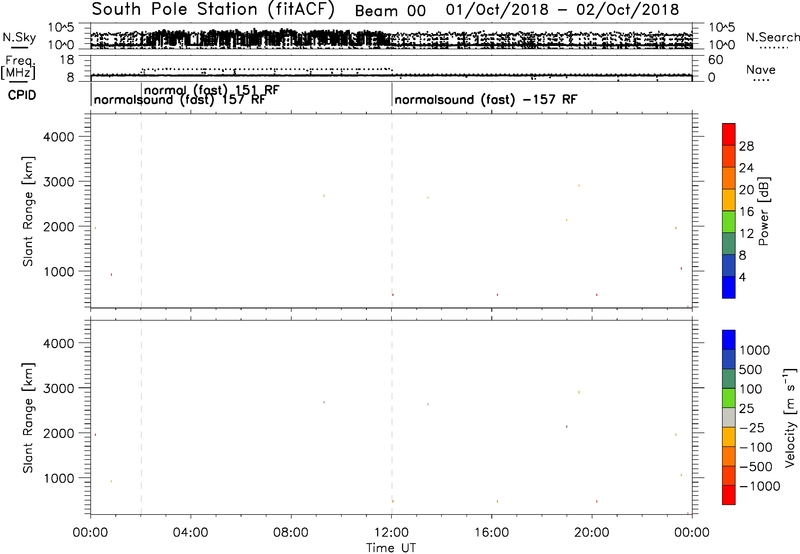Click the 'Power [dB]' color bar label
The width and height of the screenshot is (800, 554).
pyautogui.click(x=764, y=211)
